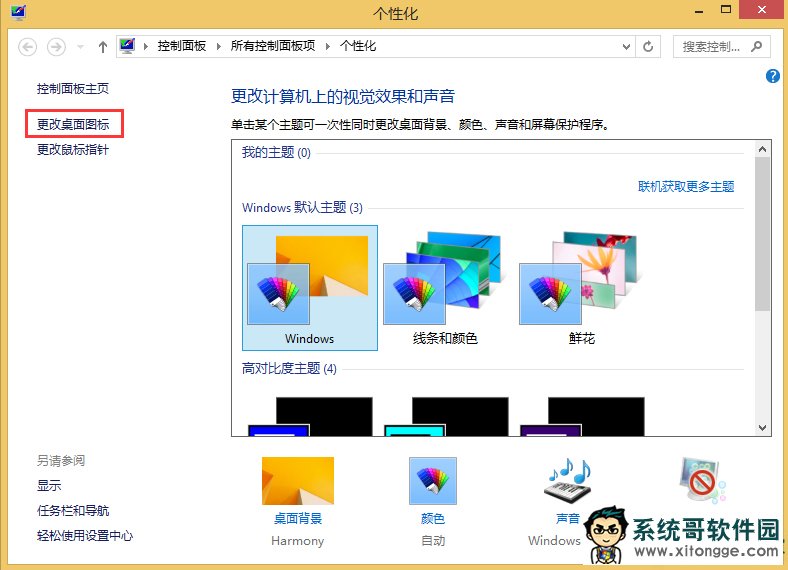Click the theme list scroll down arrow
The width and height of the screenshot is (788, 570).
tap(762, 428)
